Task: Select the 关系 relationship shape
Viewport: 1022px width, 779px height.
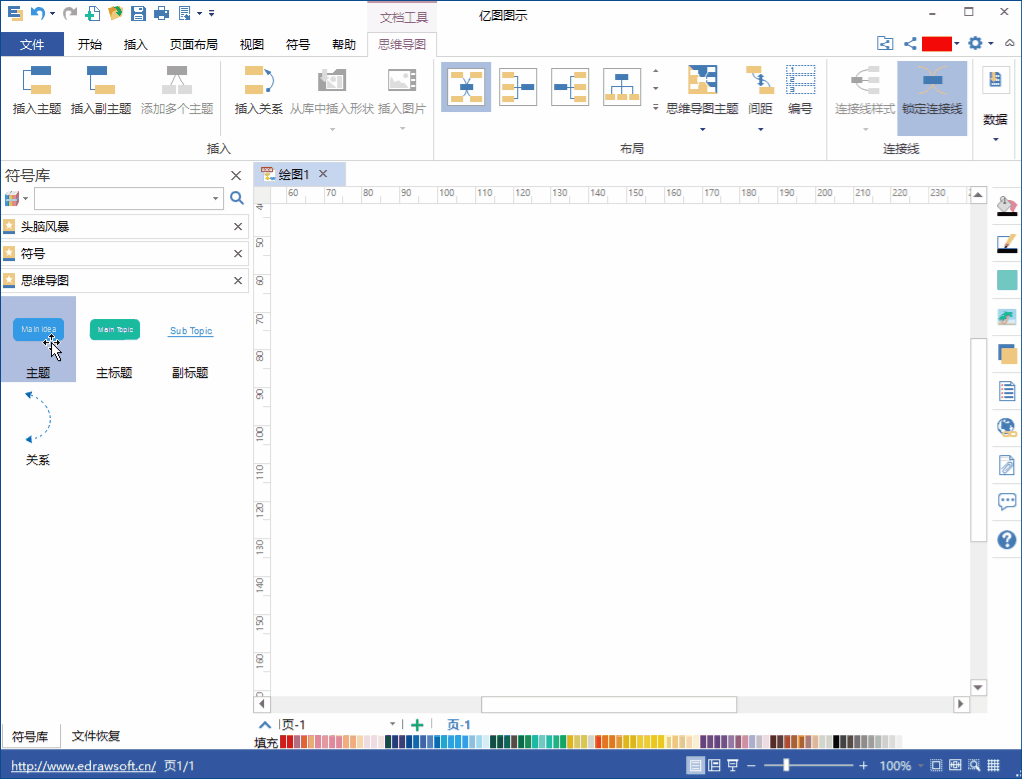Action: coord(37,428)
